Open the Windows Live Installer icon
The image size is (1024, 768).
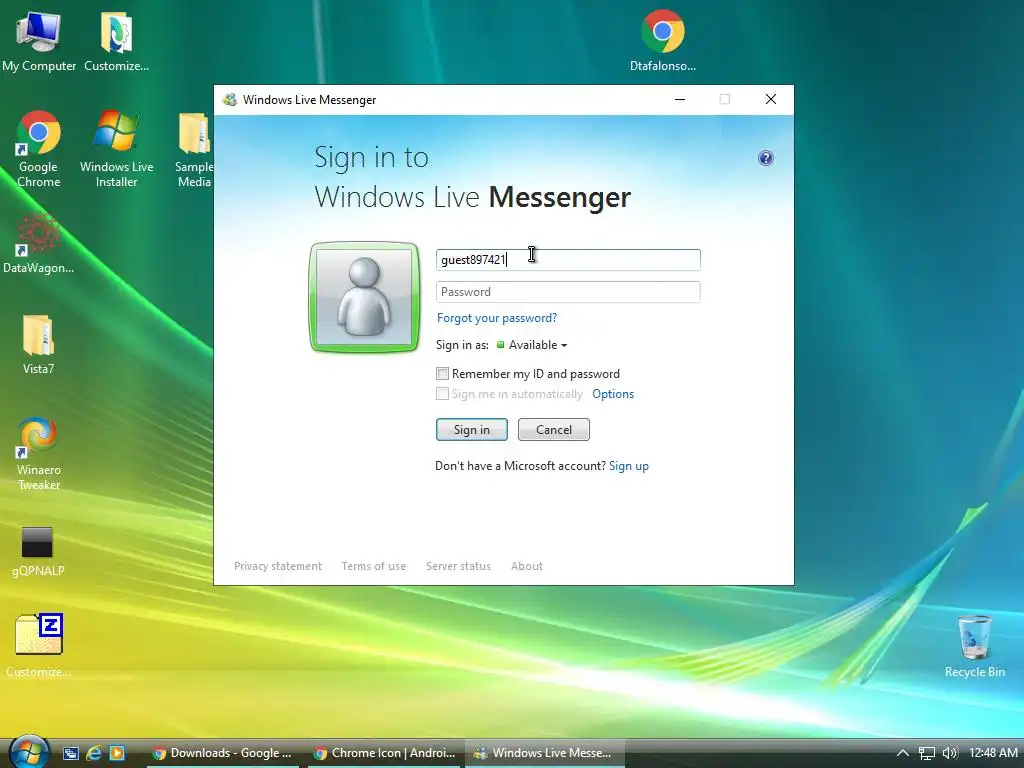coord(116,149)
